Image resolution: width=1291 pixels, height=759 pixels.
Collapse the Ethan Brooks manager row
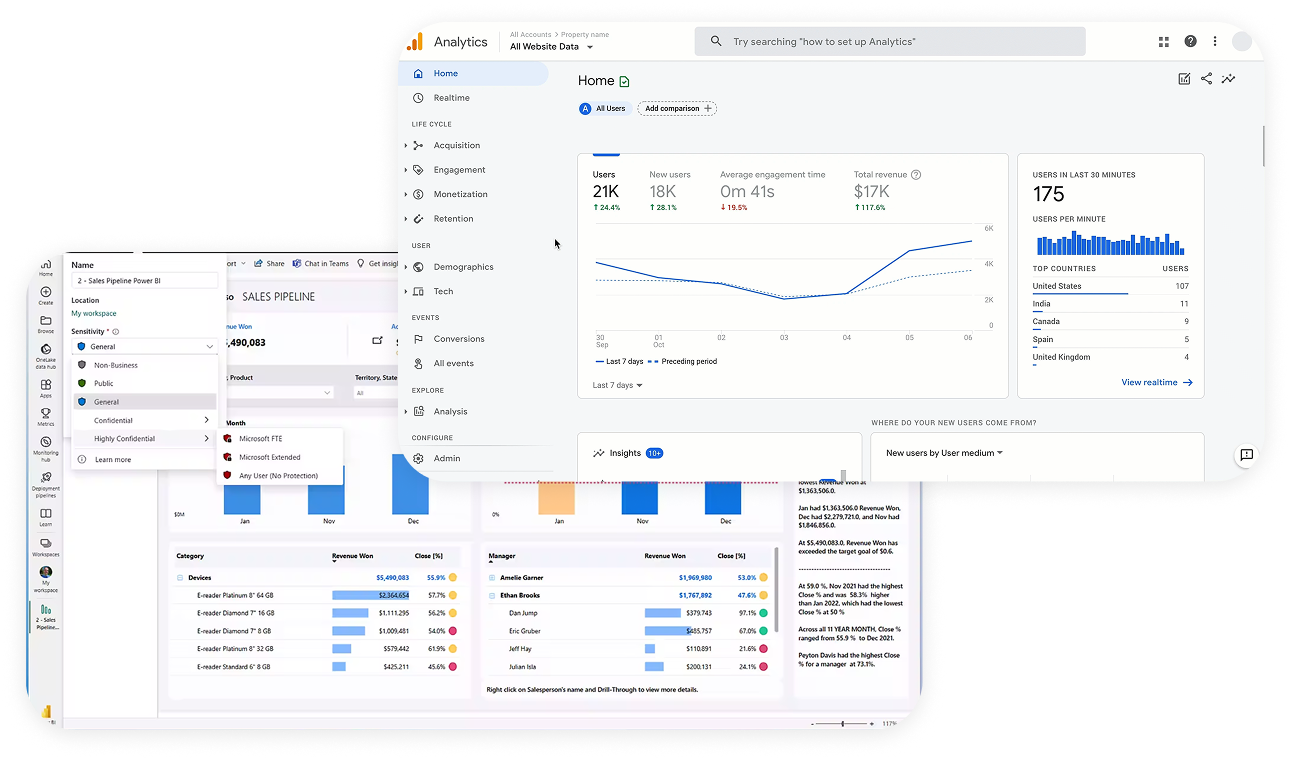[x=492, y=595]
